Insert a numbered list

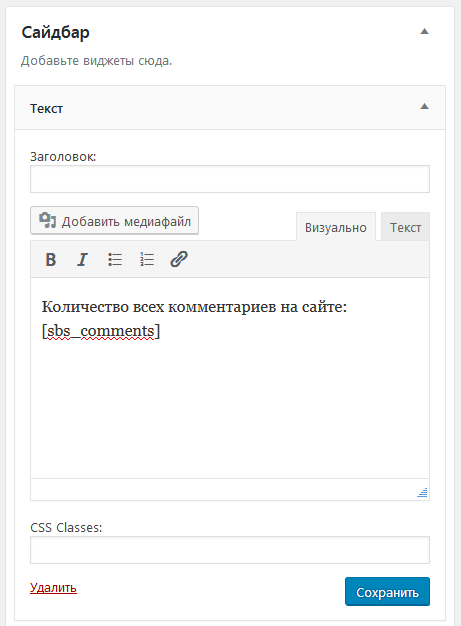pos(147,260)
